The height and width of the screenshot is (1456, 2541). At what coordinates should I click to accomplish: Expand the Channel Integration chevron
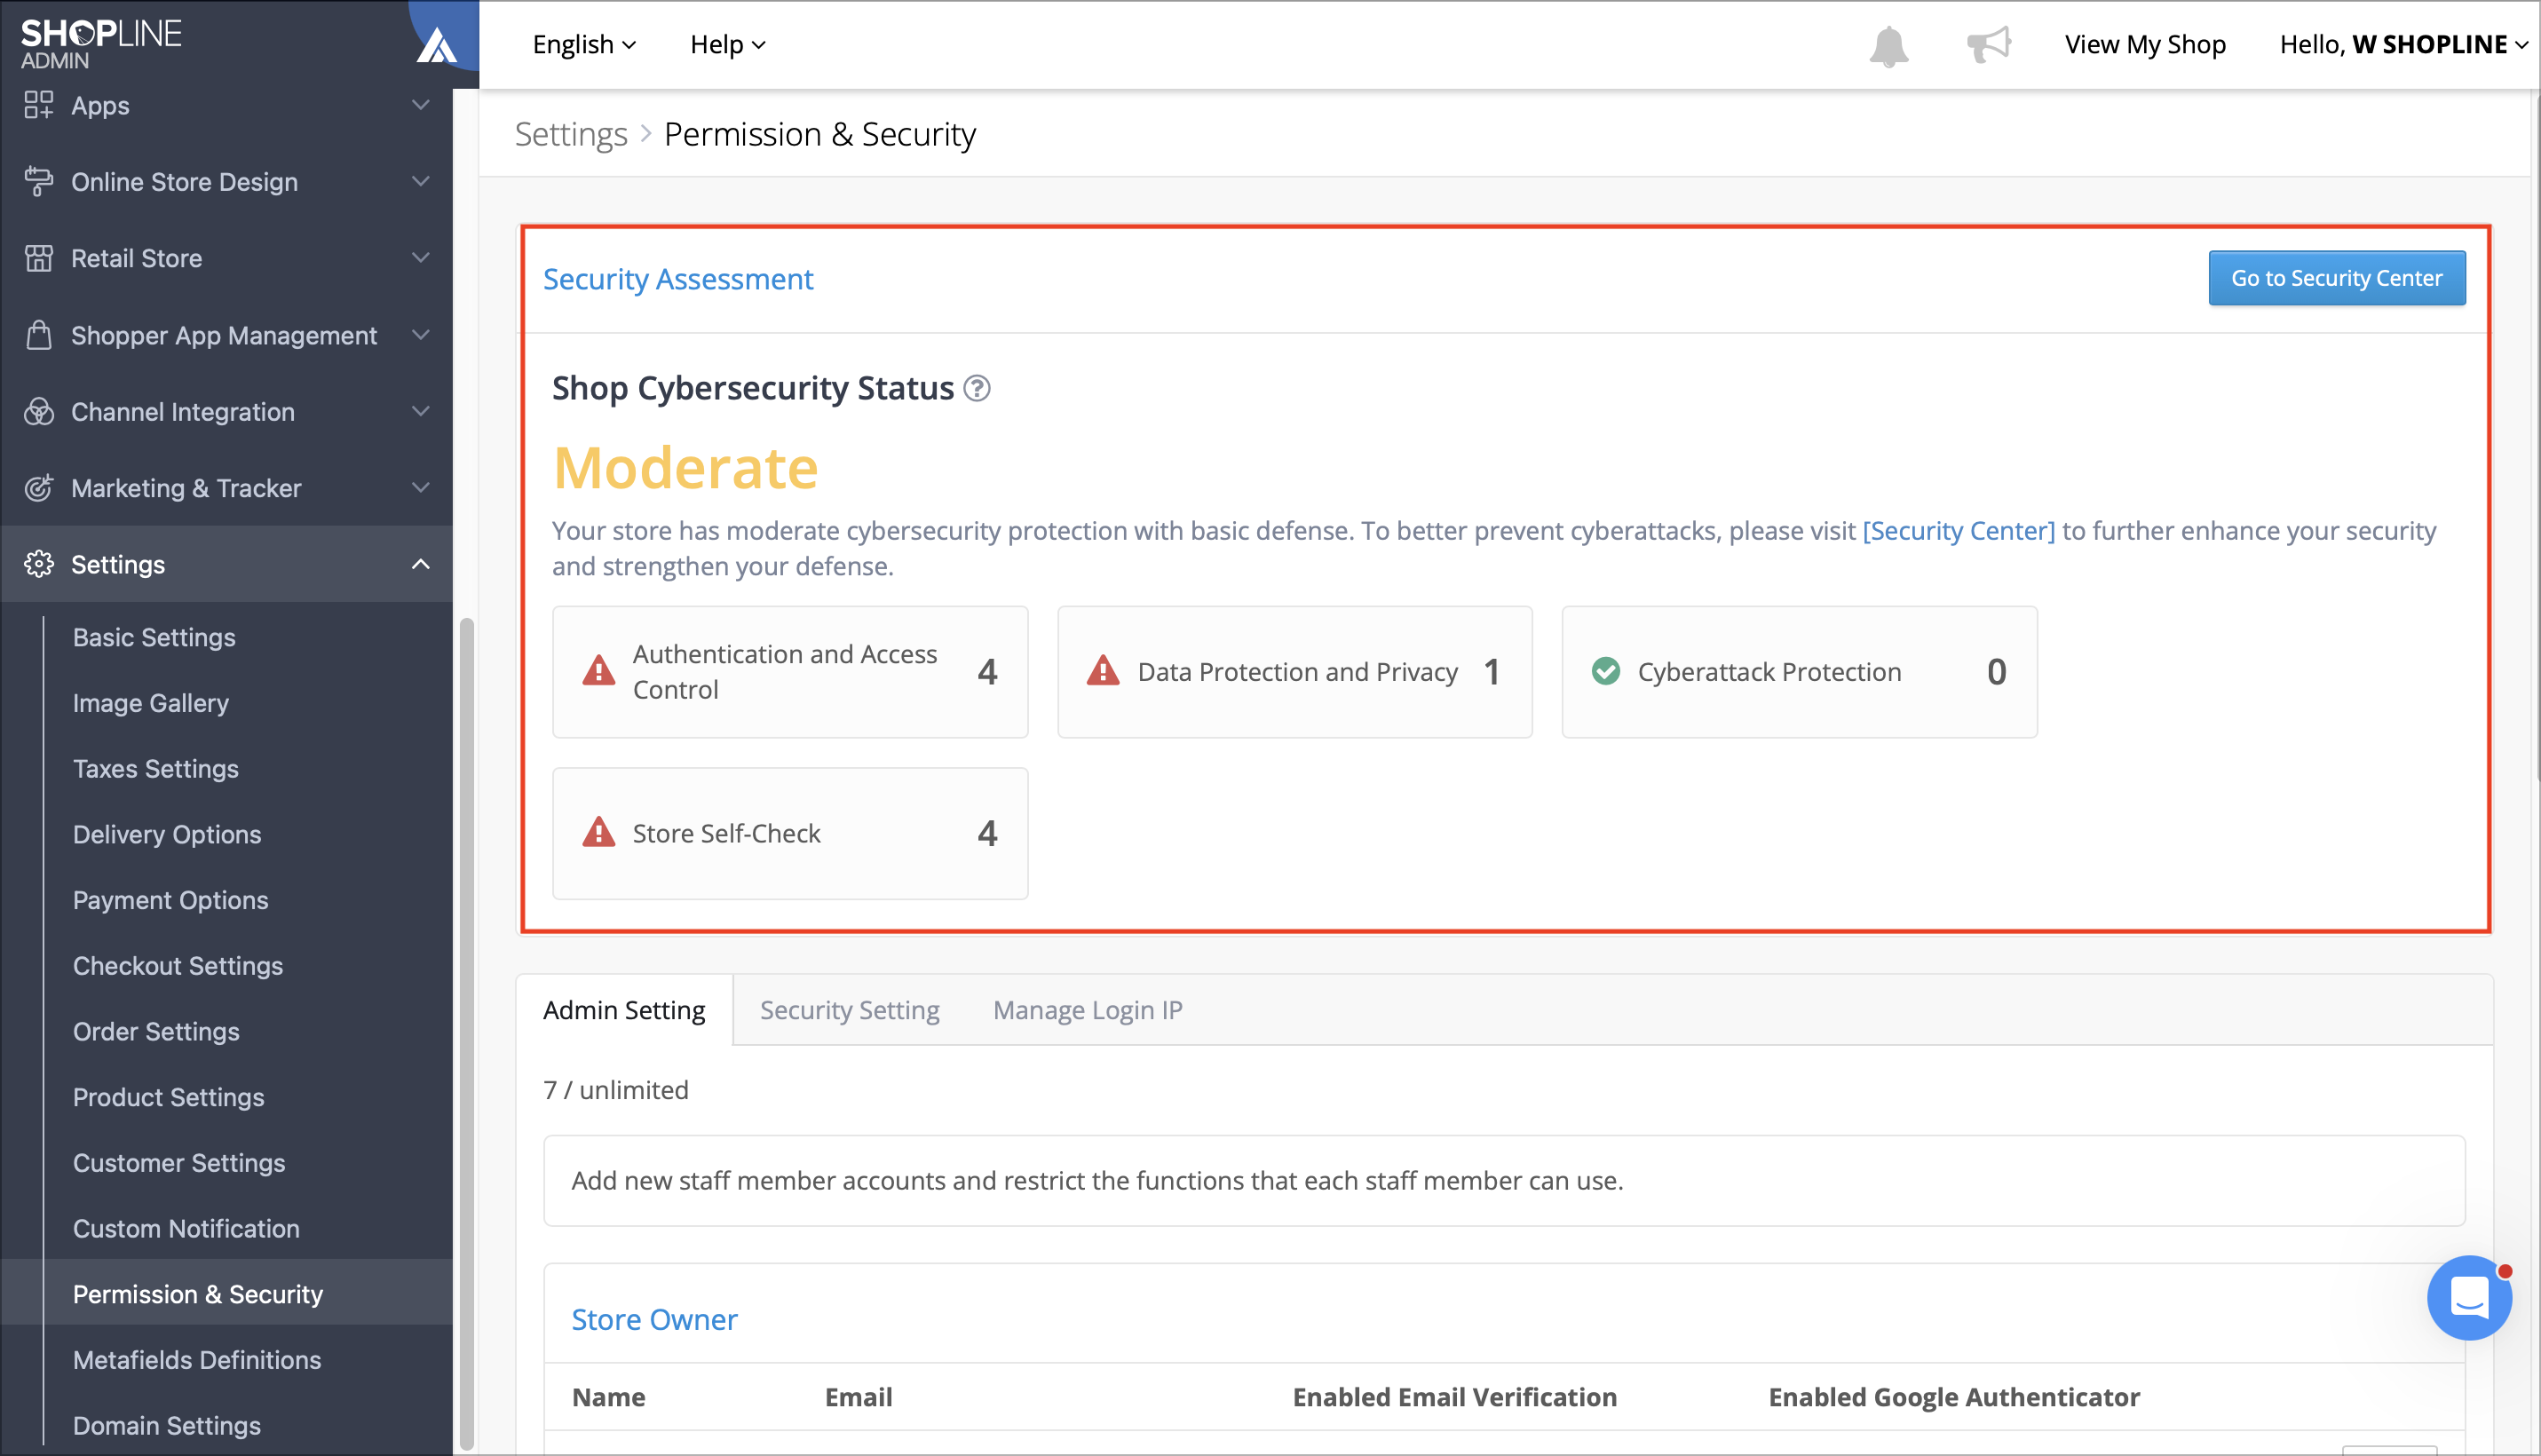point(421,411)
